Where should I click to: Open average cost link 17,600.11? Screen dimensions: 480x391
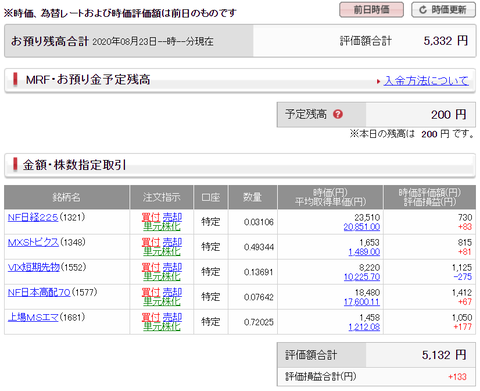362,302
